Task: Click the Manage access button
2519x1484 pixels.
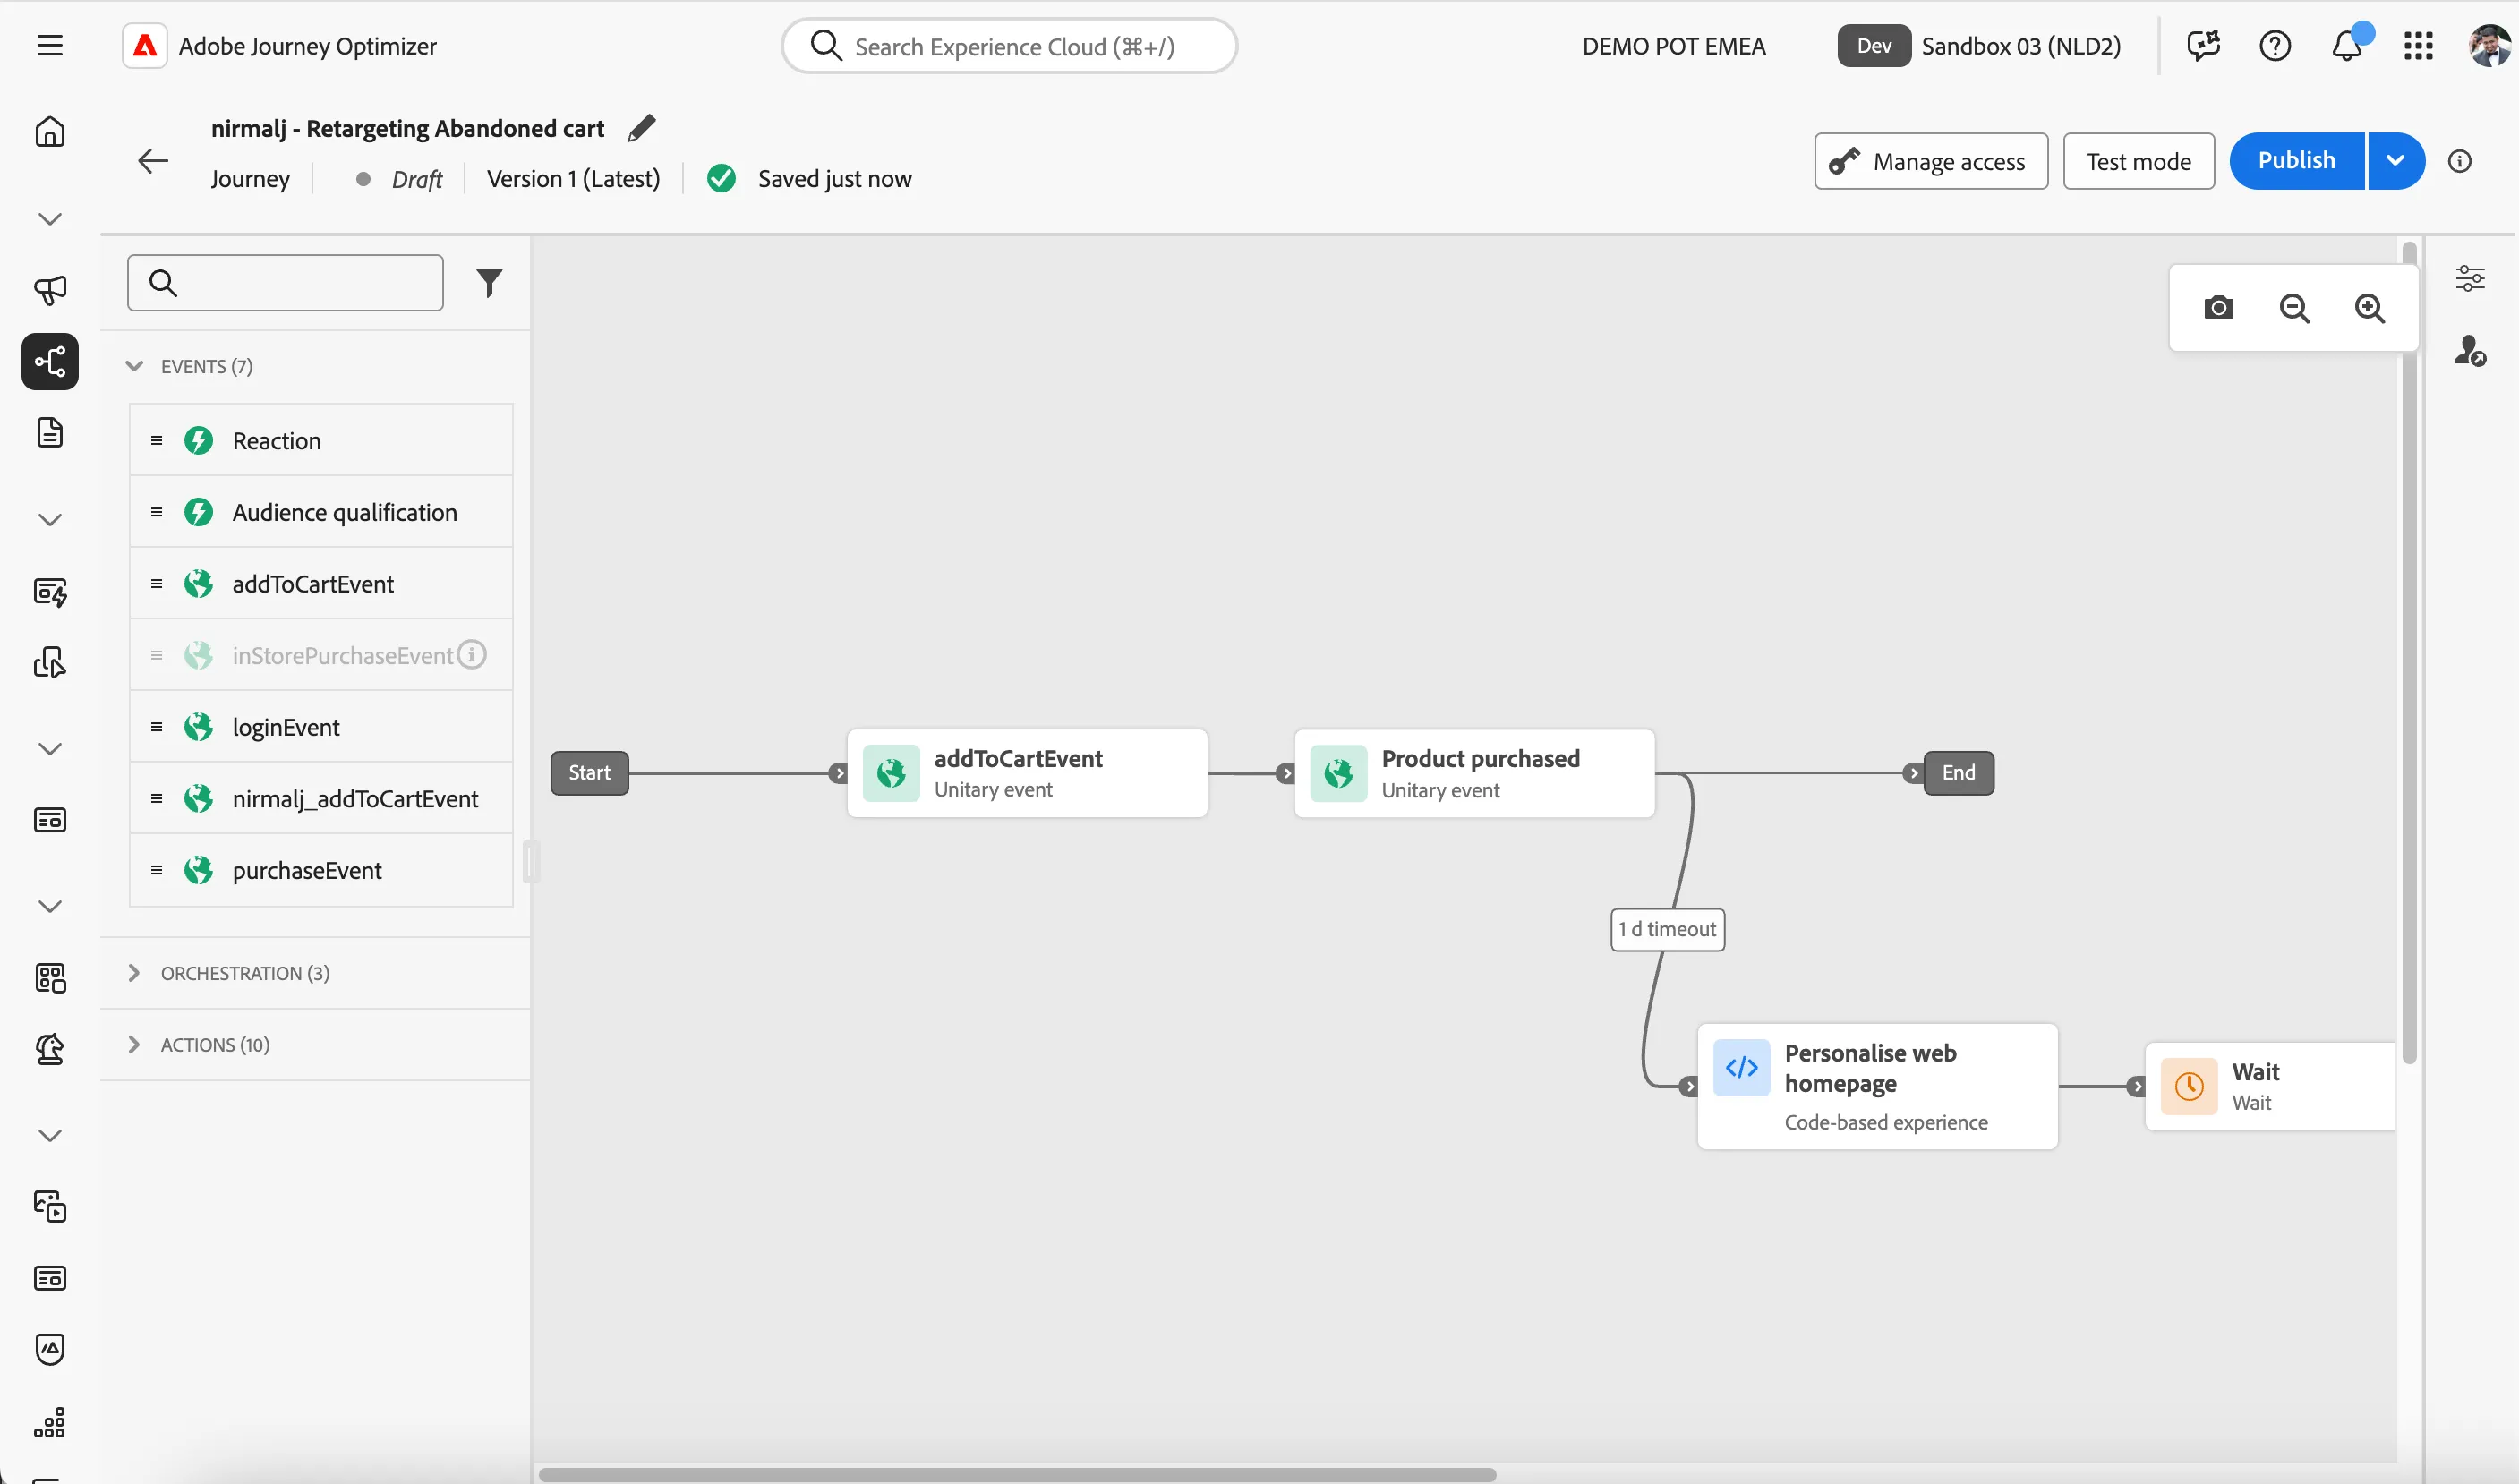Action: pyautogui.click(x=1931, y=161)
